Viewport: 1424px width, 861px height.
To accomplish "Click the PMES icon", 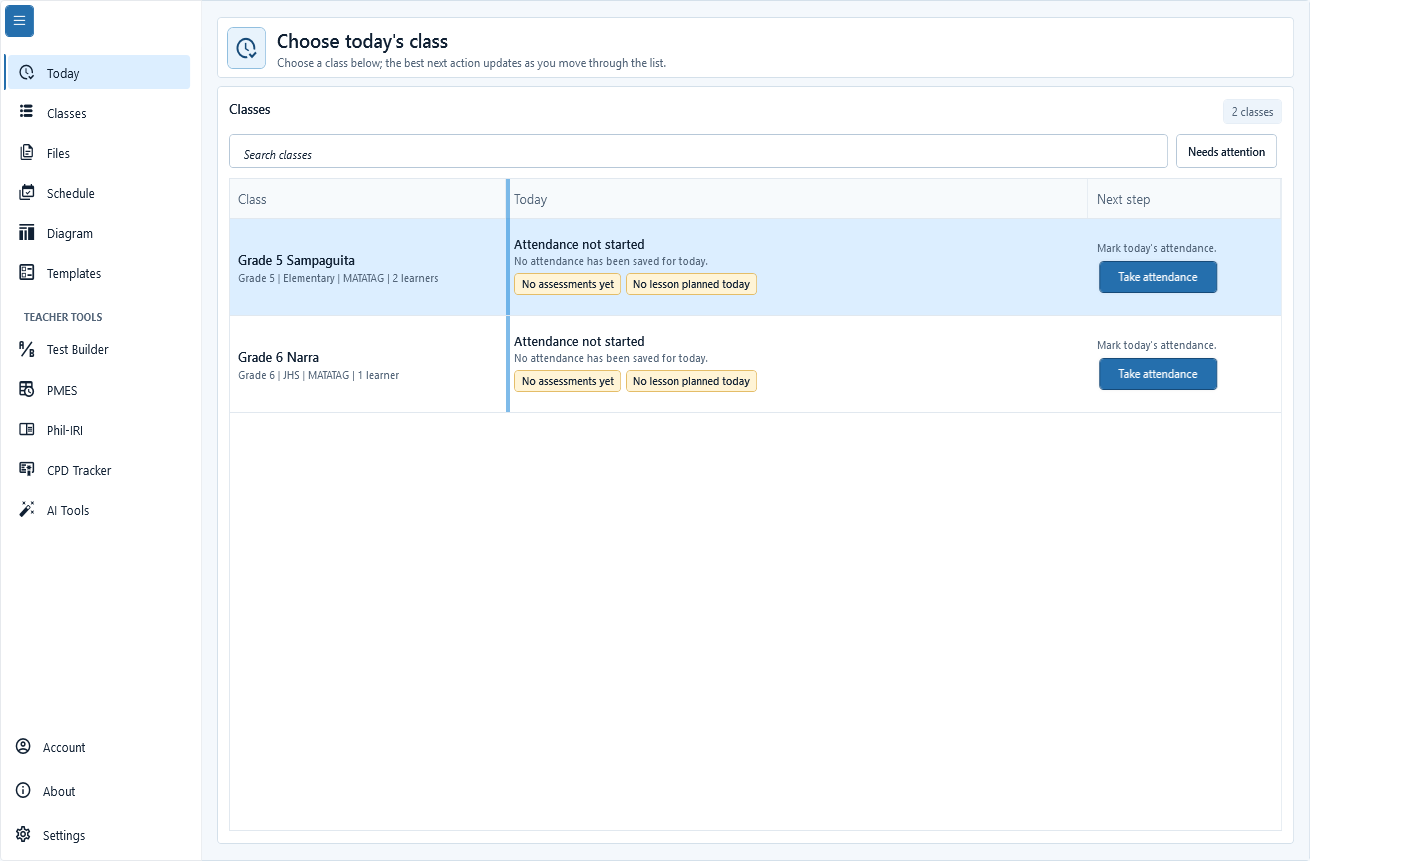I will point(27,389).
